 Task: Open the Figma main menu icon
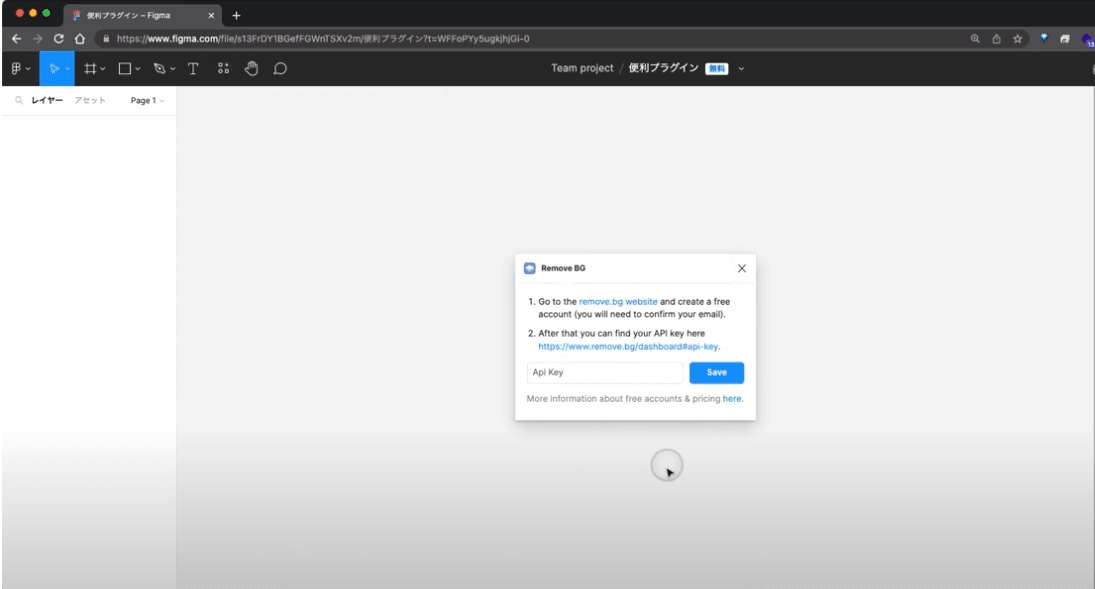(x=16, y=68)
